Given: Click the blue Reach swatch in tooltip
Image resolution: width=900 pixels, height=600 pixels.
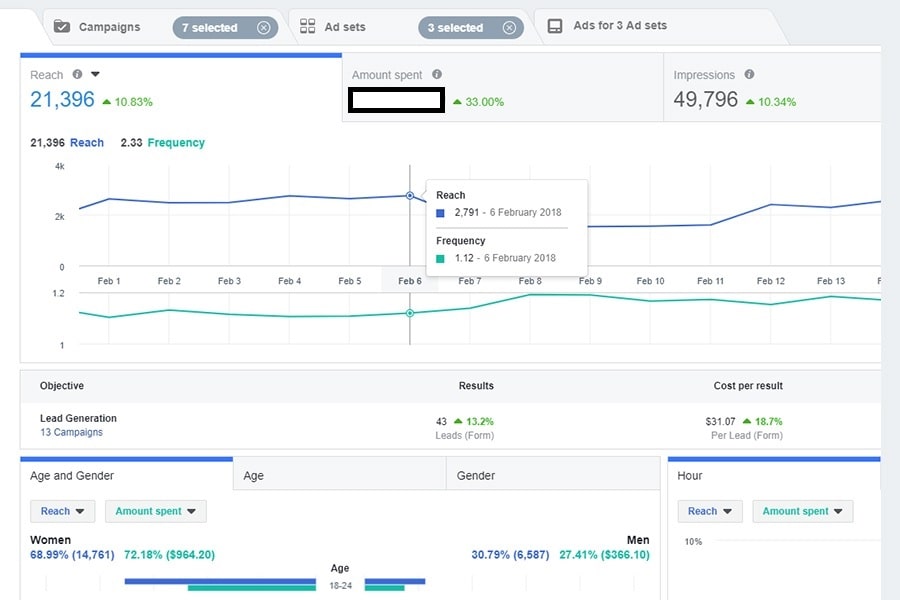Looking at the screenshot, I should coord(440,213).
